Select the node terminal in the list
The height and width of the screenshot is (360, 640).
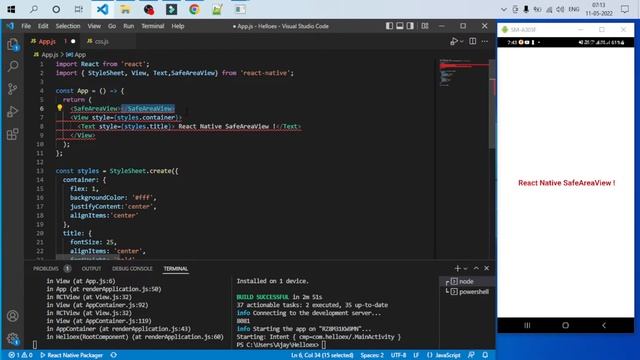point(467,281)
